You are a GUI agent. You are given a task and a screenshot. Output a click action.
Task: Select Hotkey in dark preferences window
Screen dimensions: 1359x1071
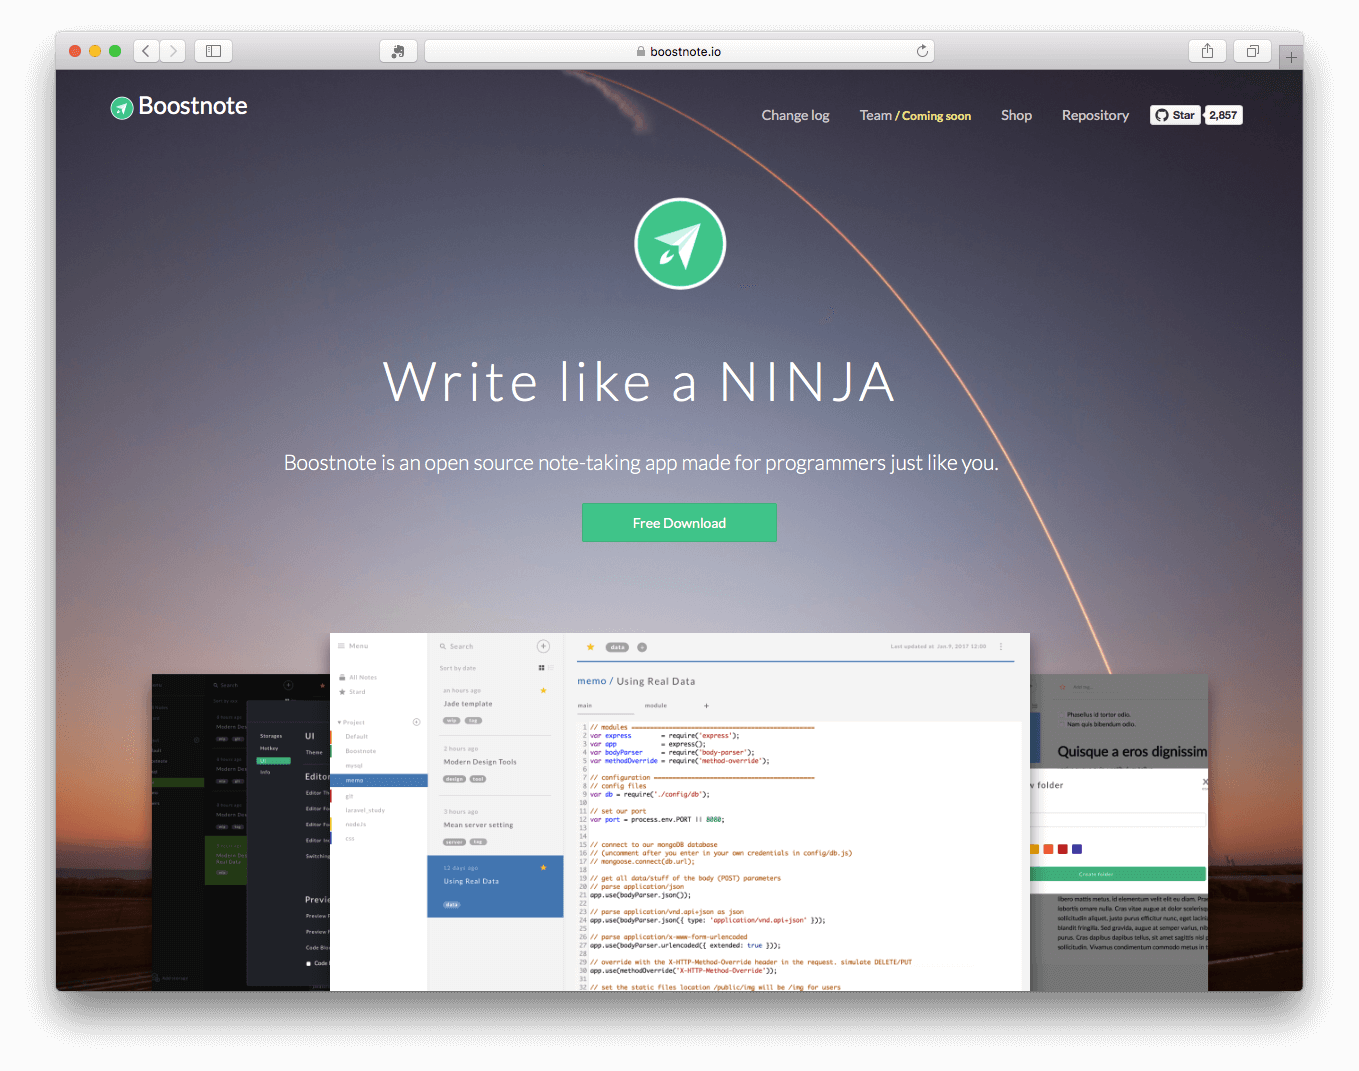[x=269, y=748]
